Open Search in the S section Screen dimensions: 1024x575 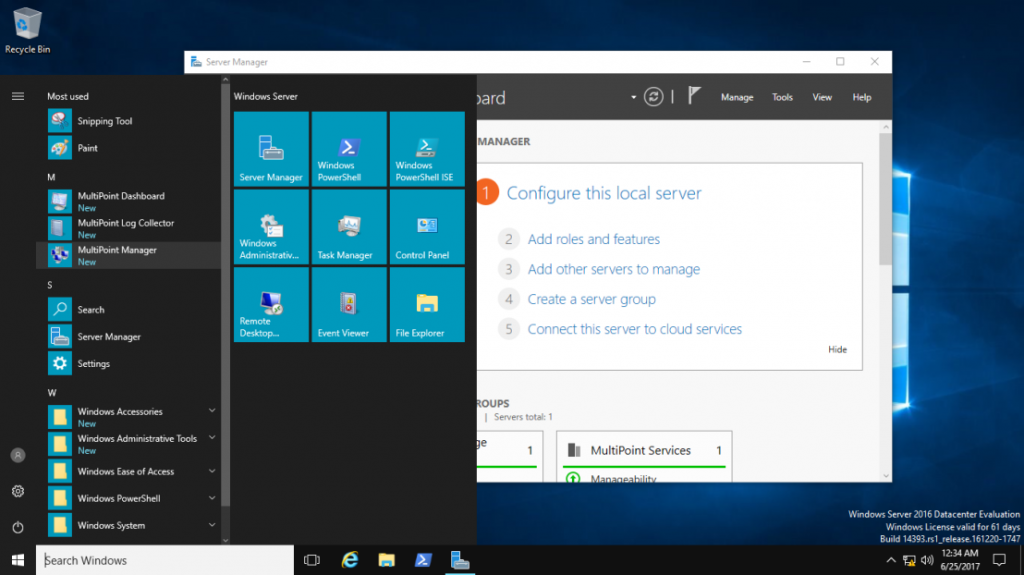pos(129,309)
